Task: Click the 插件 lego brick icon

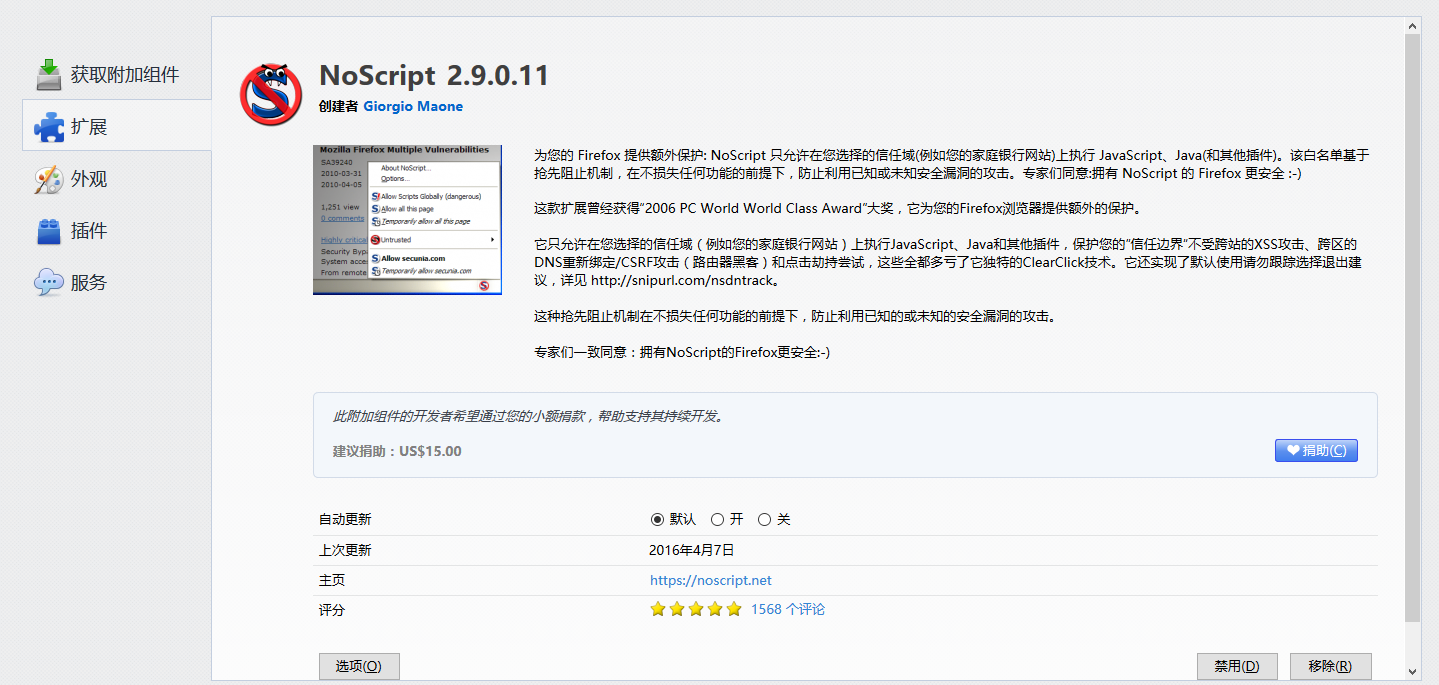Action: pos(49,231)
